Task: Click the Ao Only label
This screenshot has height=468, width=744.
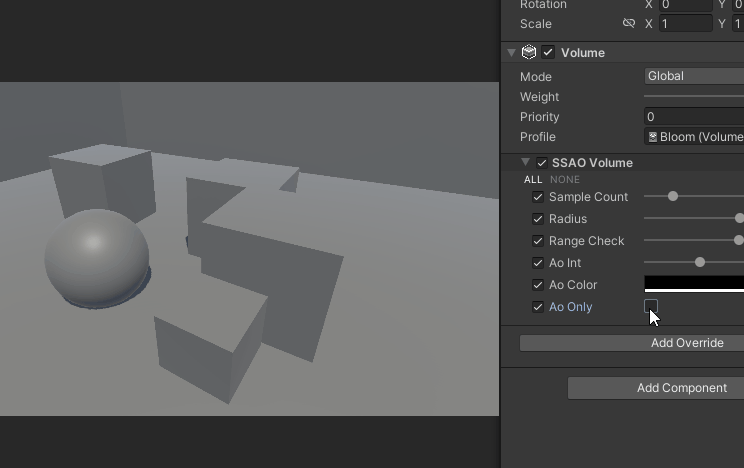Action: click(x=570, y=307)
